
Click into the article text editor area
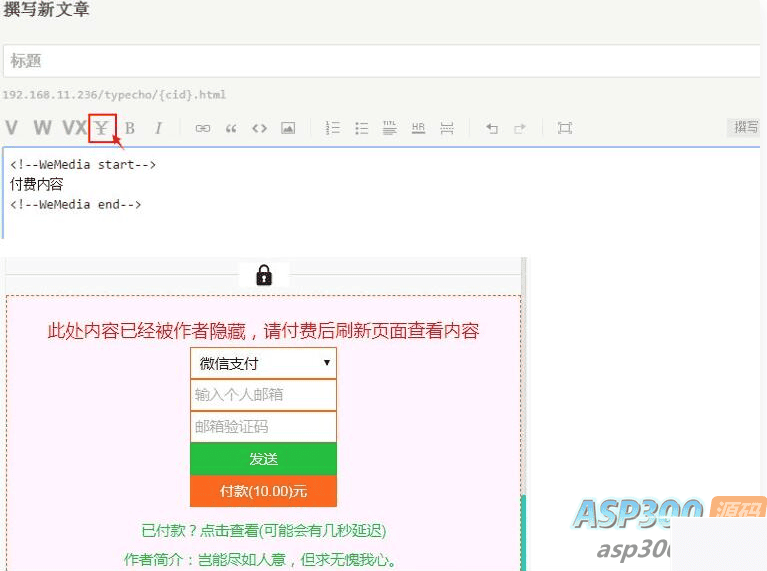[x=382, y=193]
